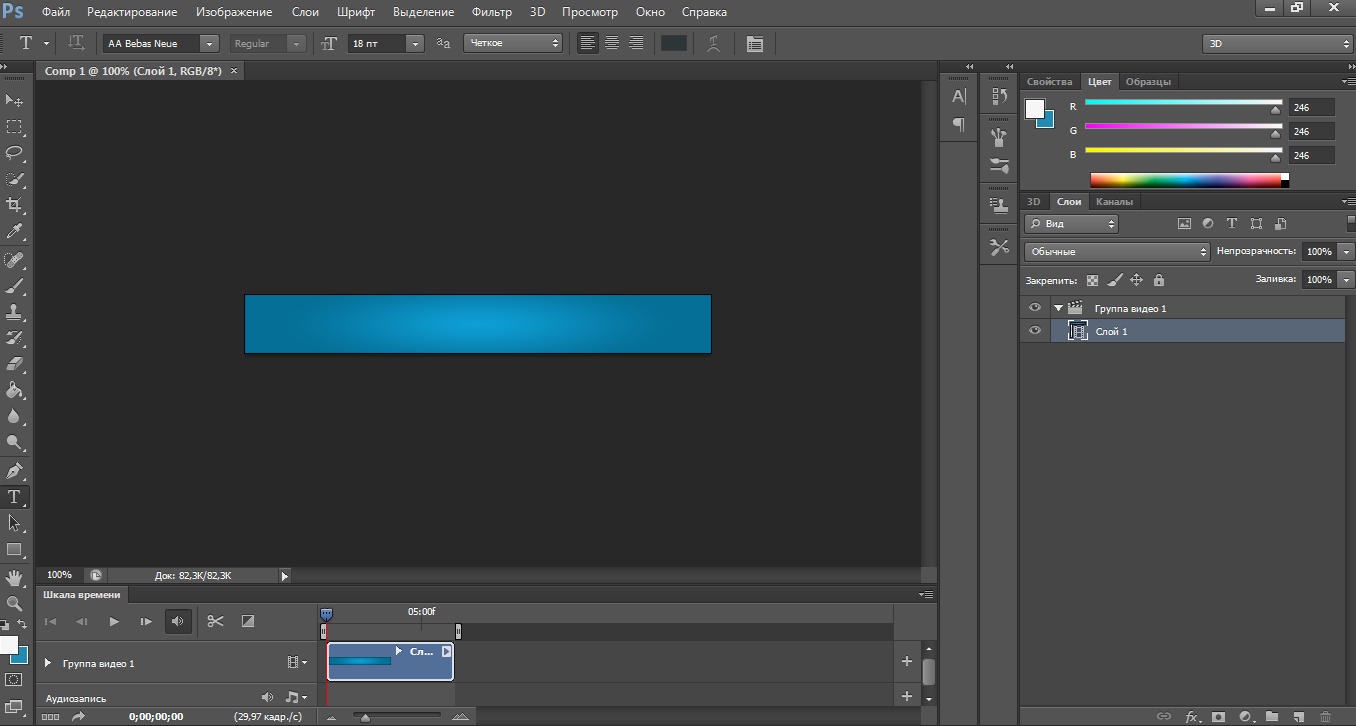Select the Clone Stamp tool
The image size is (1356, 726).
[x=15, y=312]
